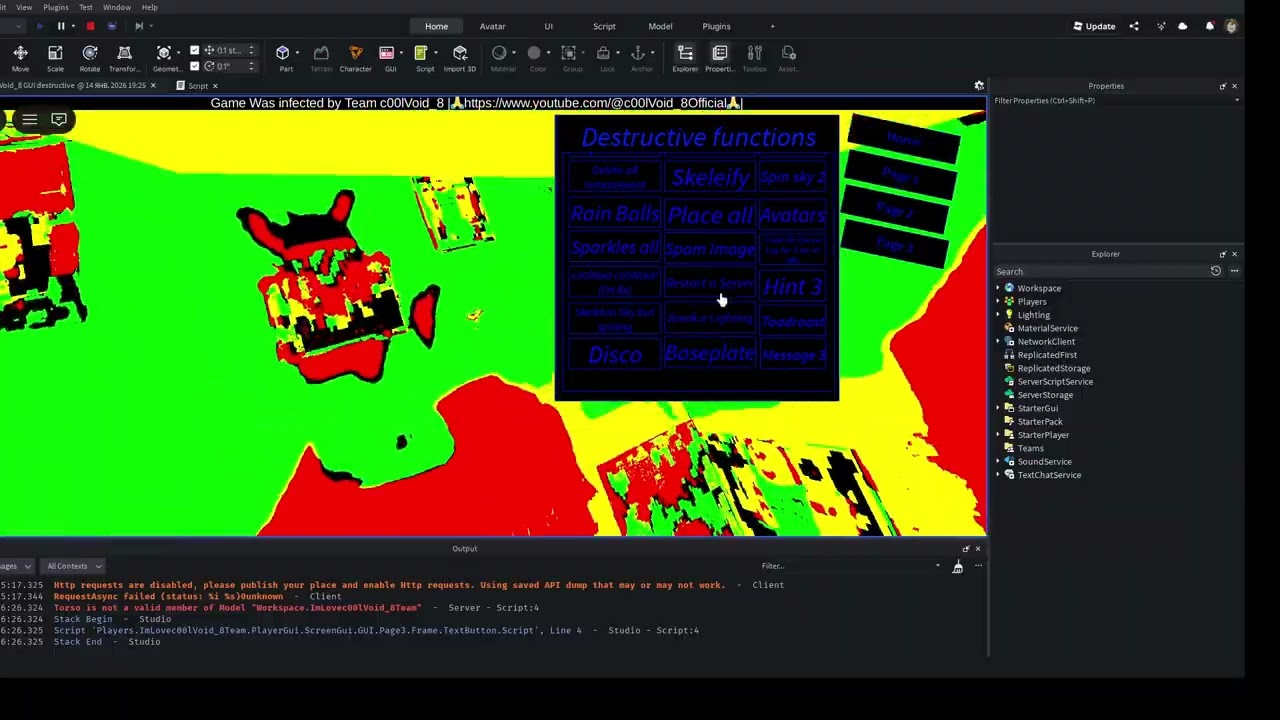The width and height of the screenshot is (1280, 720).
Task: Switch to the Model ribbon tab
Action: coord(660,26)
